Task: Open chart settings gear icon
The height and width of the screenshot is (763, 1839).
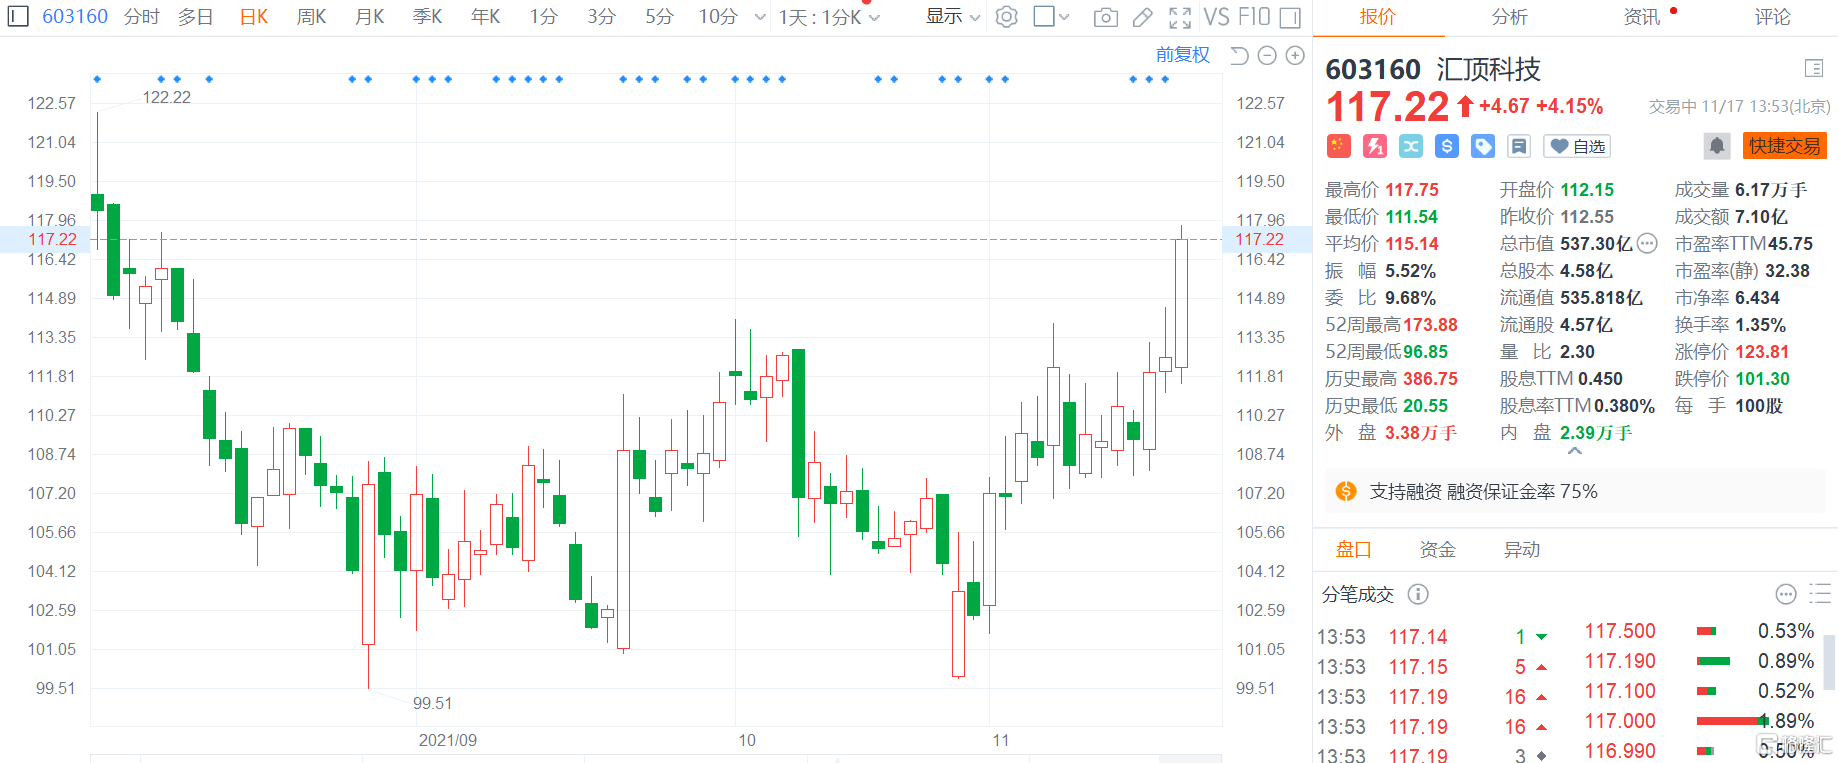Action: (1007, 17)
